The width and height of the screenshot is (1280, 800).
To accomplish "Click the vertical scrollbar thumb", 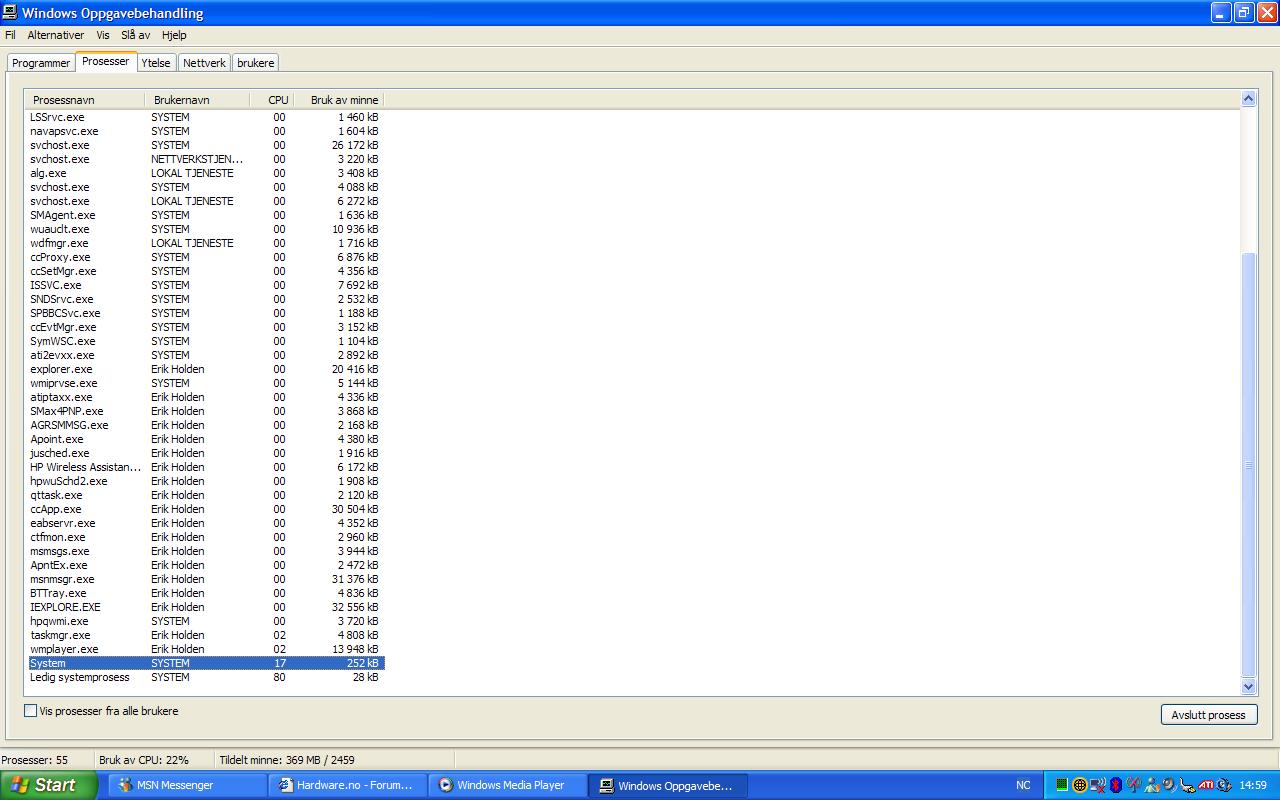I will (1248, 465).
